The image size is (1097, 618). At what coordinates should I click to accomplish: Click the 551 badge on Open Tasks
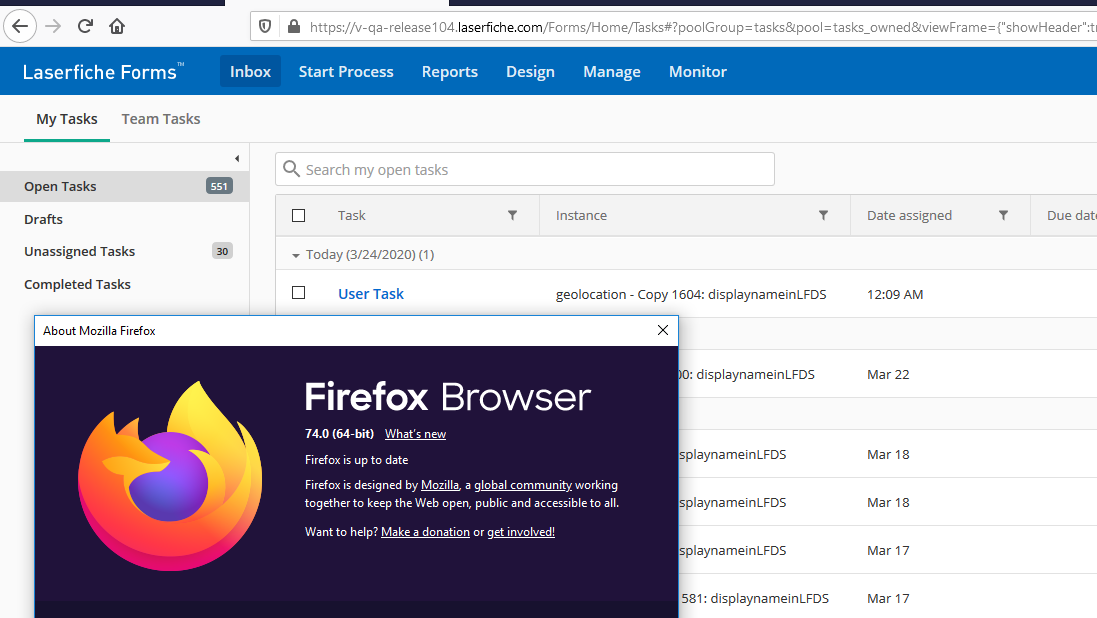[x=219, y=186]
